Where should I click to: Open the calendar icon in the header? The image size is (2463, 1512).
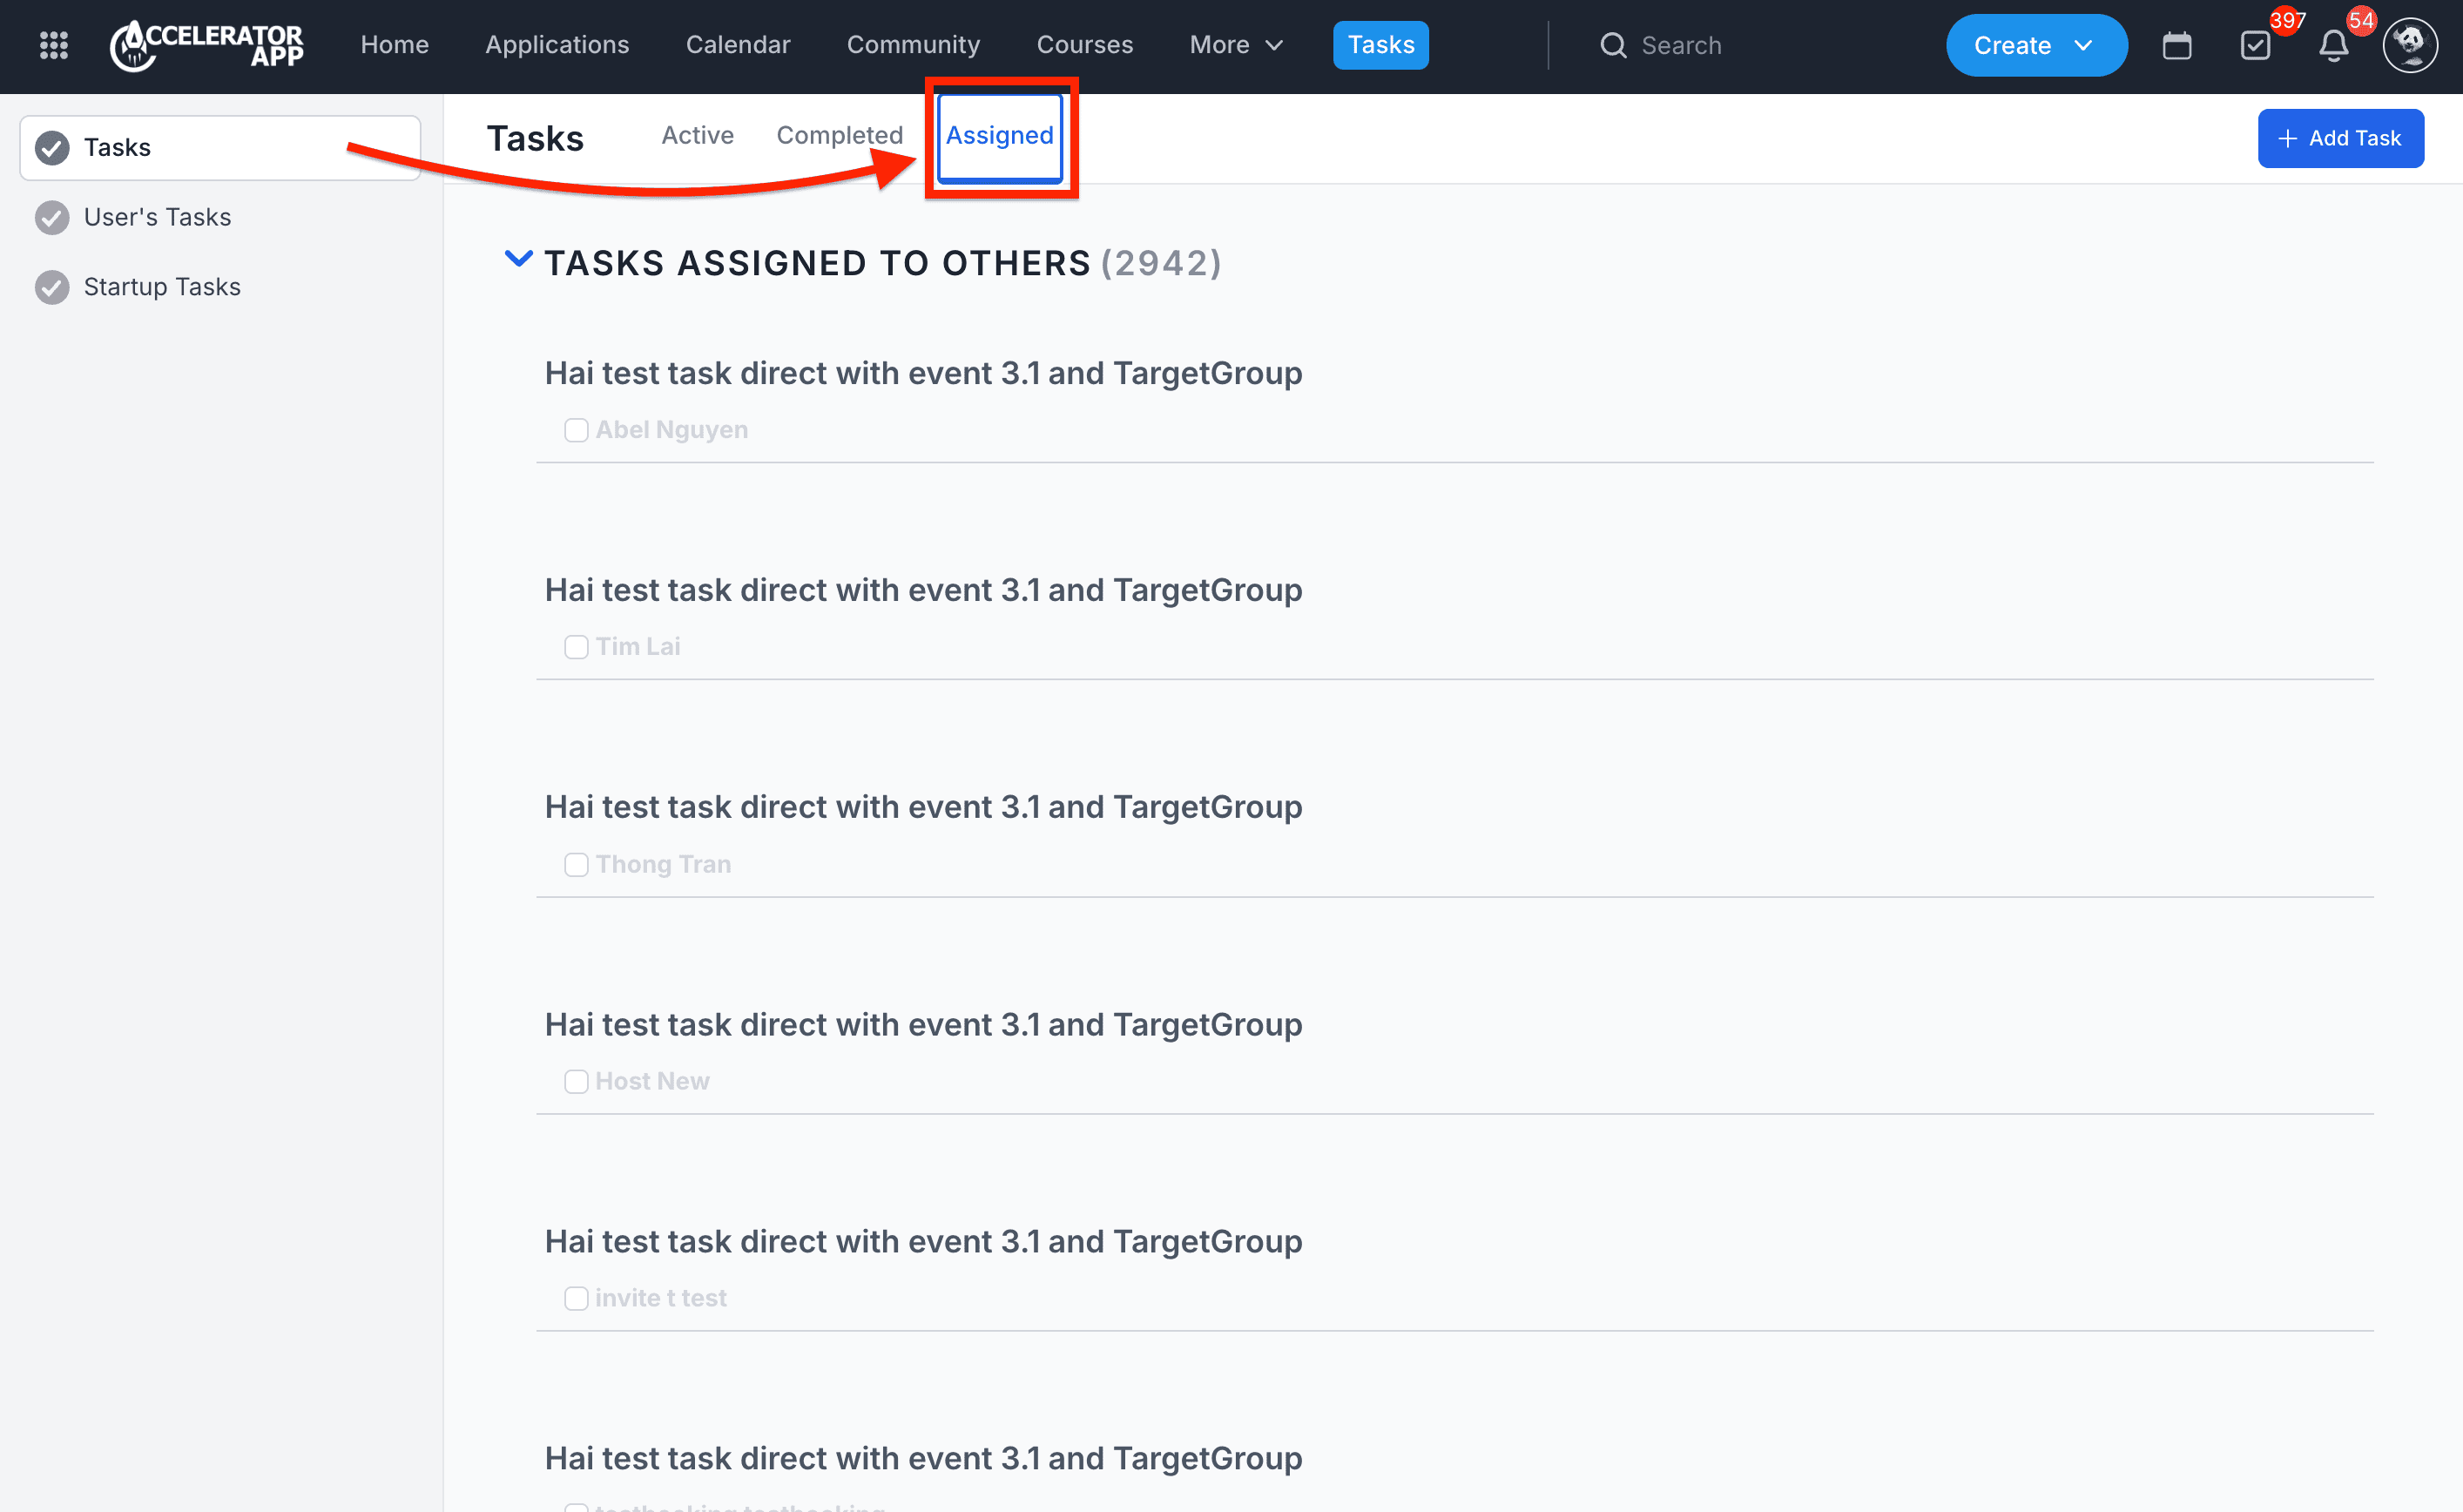point(2176,45)
